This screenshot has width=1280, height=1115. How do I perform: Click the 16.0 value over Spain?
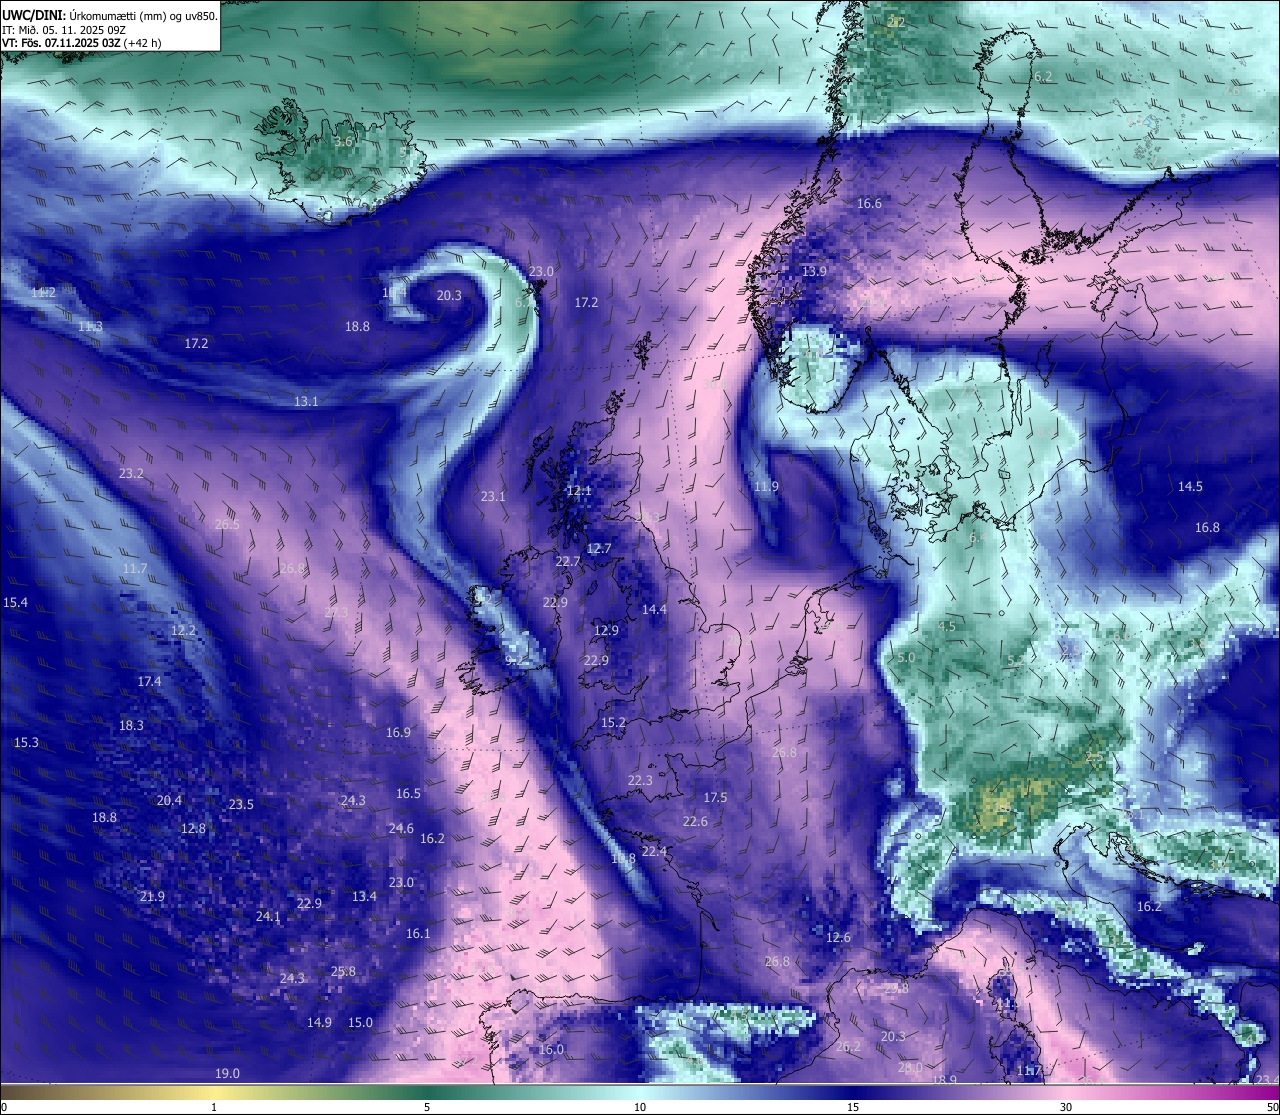551,1050
